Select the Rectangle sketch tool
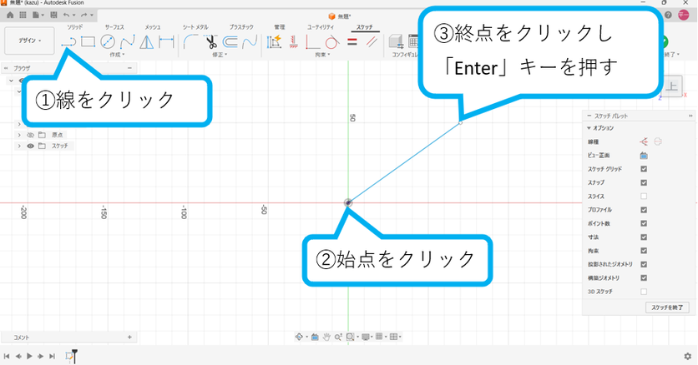This screenshot has width=698, height=365. pyautogui.click(x=88, y=42)
